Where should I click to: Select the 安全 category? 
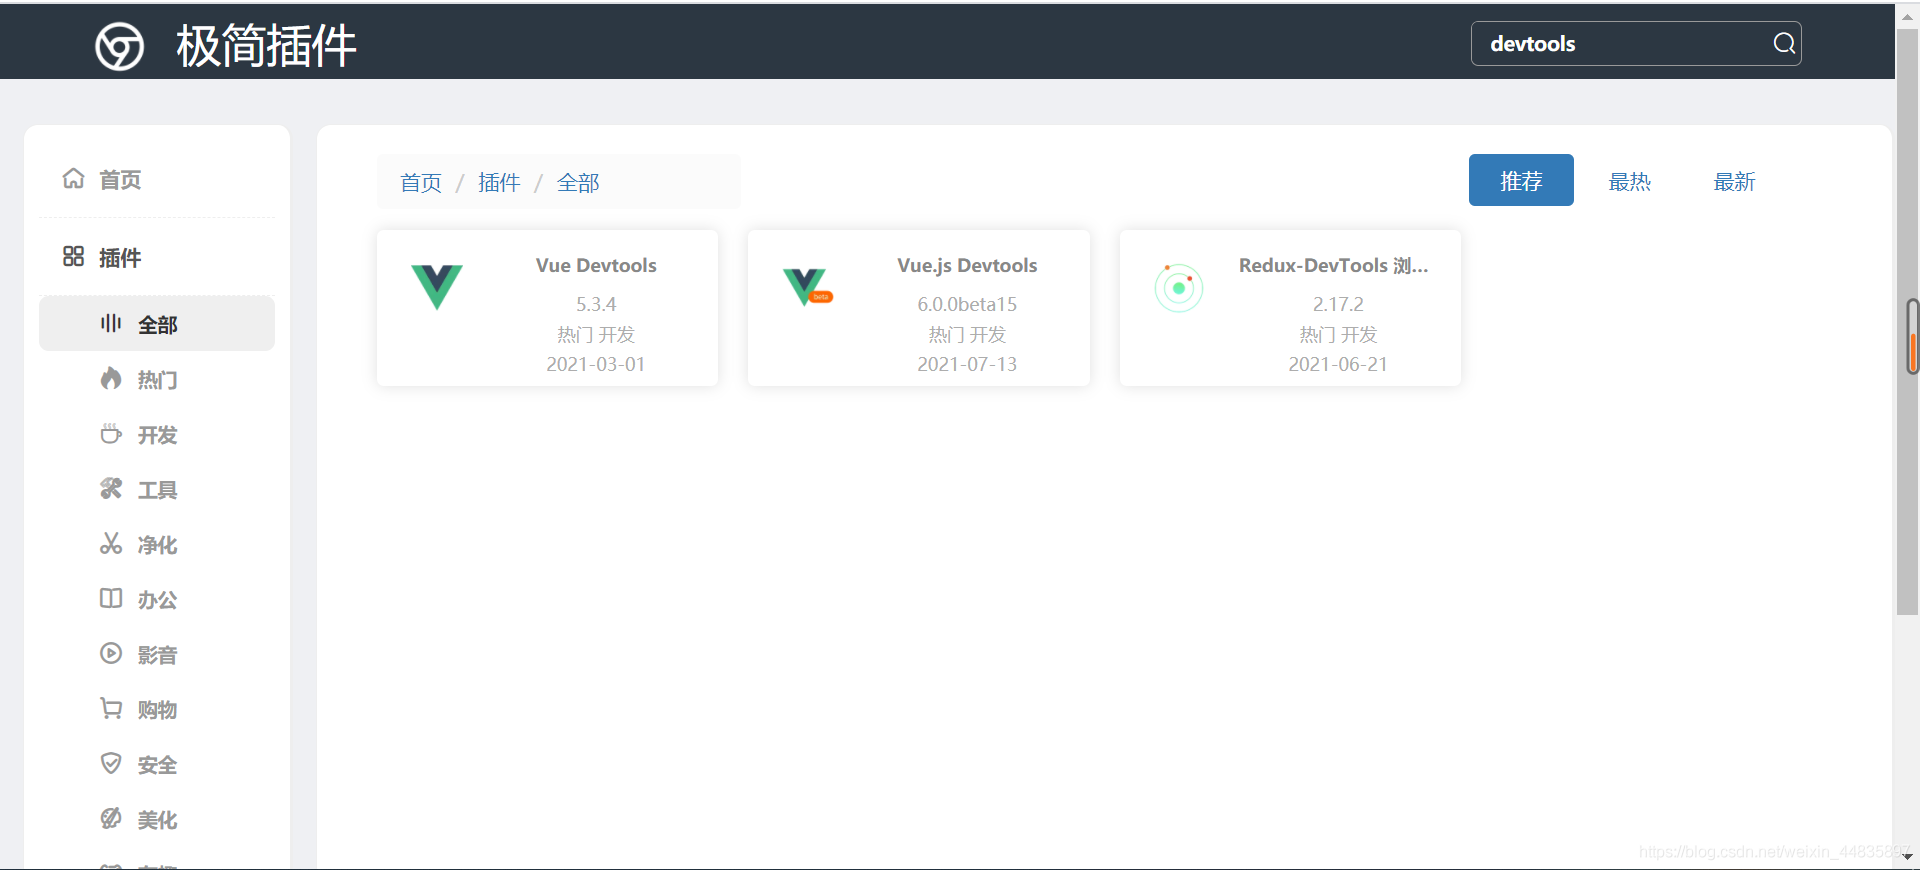pyautogui.click(x=157, y=764)
